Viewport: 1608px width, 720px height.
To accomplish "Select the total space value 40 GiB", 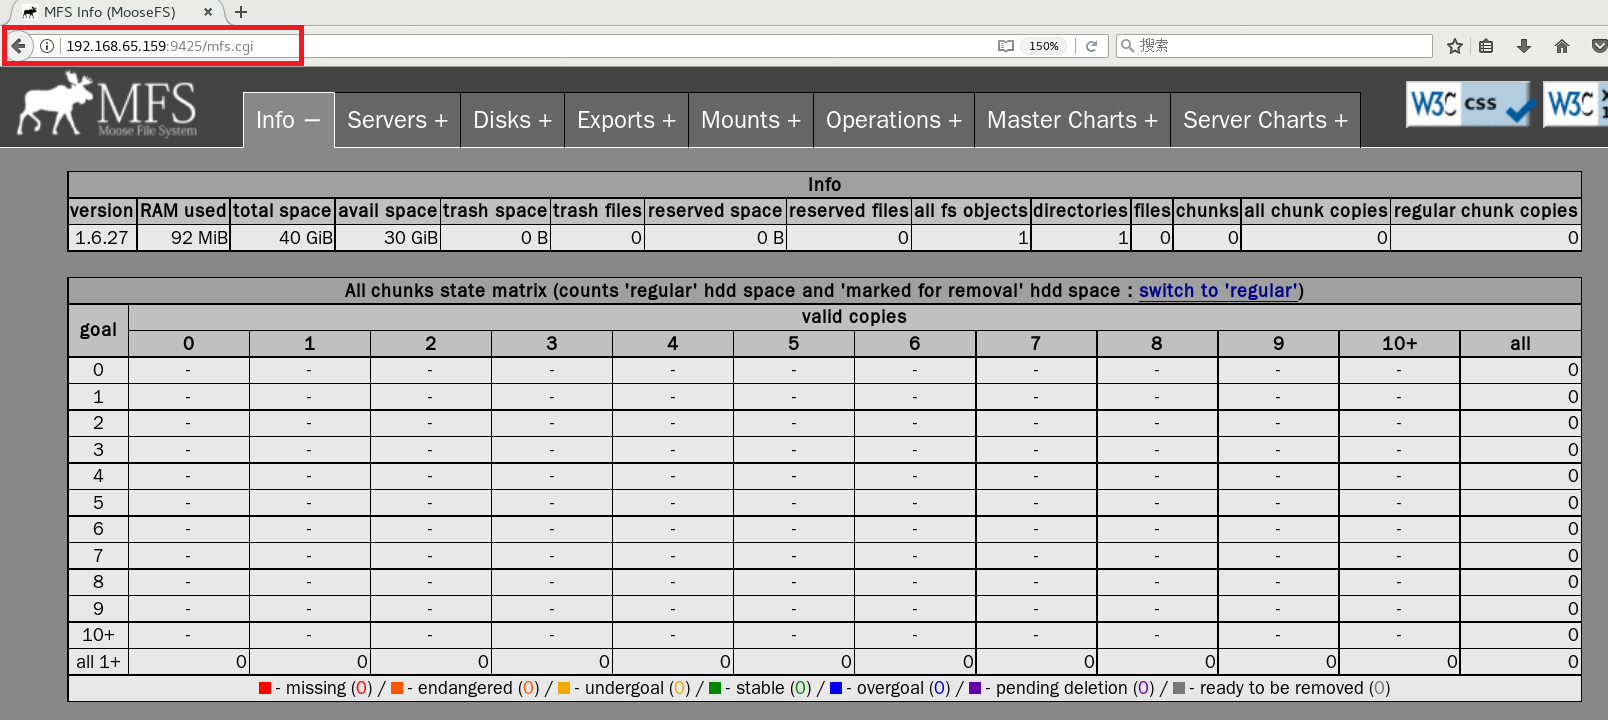I will pyautogui.click(x=306, y=238).
